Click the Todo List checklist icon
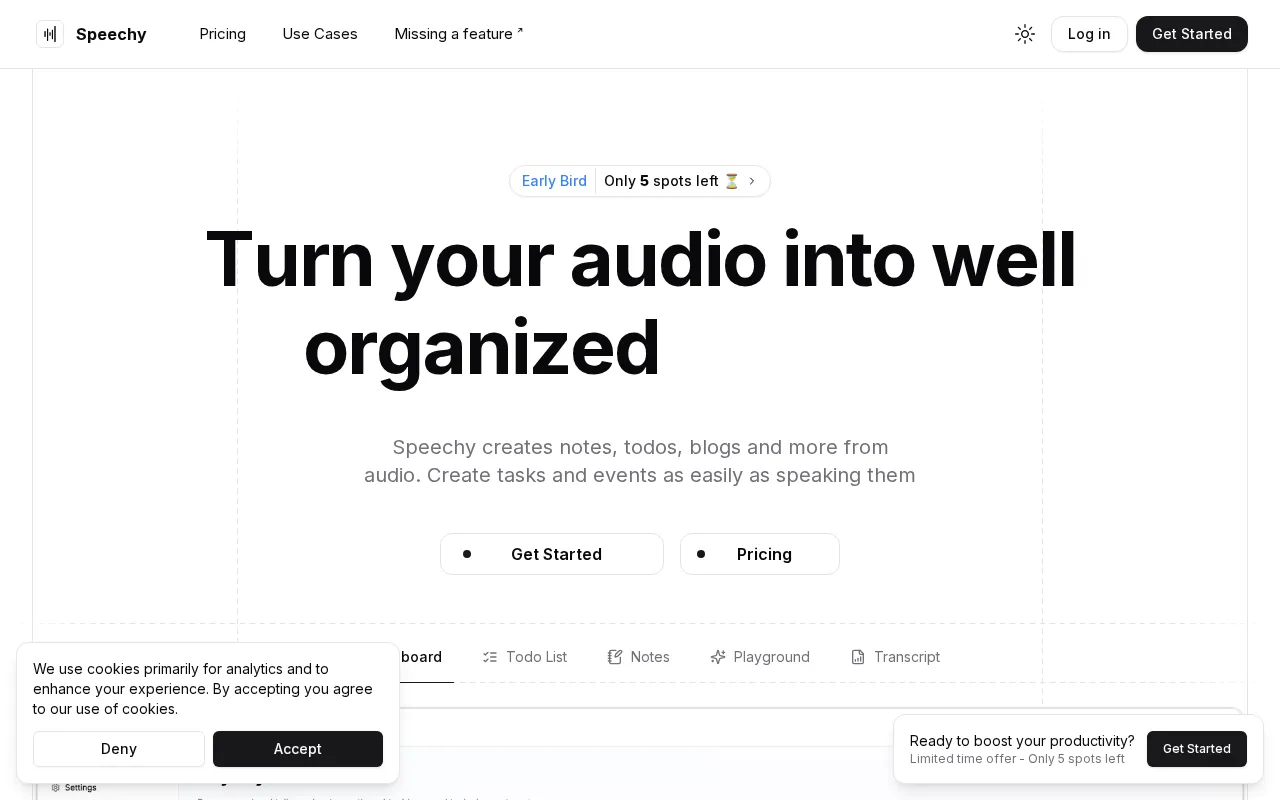This screenshot has height=800, width=1280. pyautogui.click(x=490, y=657)
